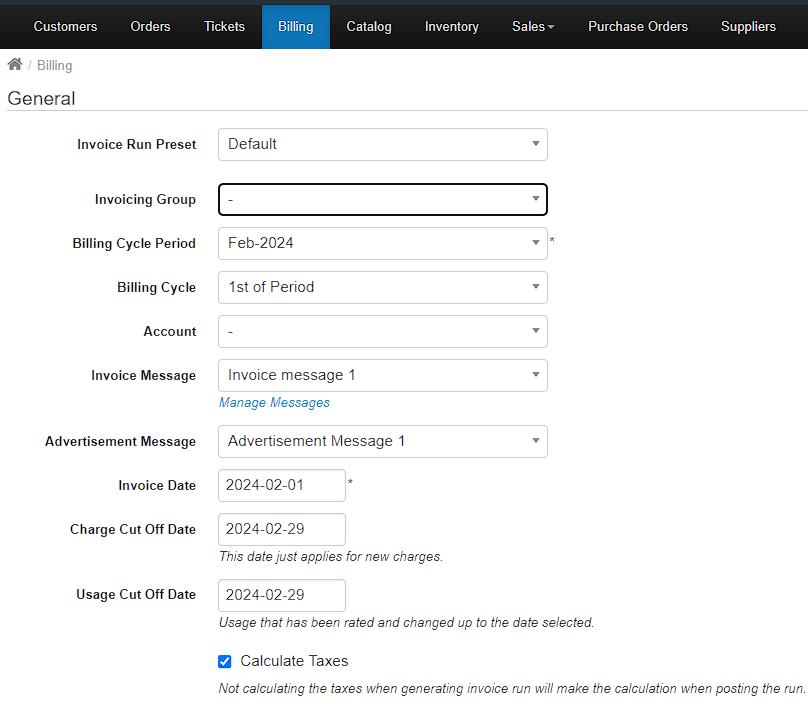Click the 'Usage that has been rated' hint text
Image resolution: width=808 pixels, height=712 pixels.
pos(407,622)
